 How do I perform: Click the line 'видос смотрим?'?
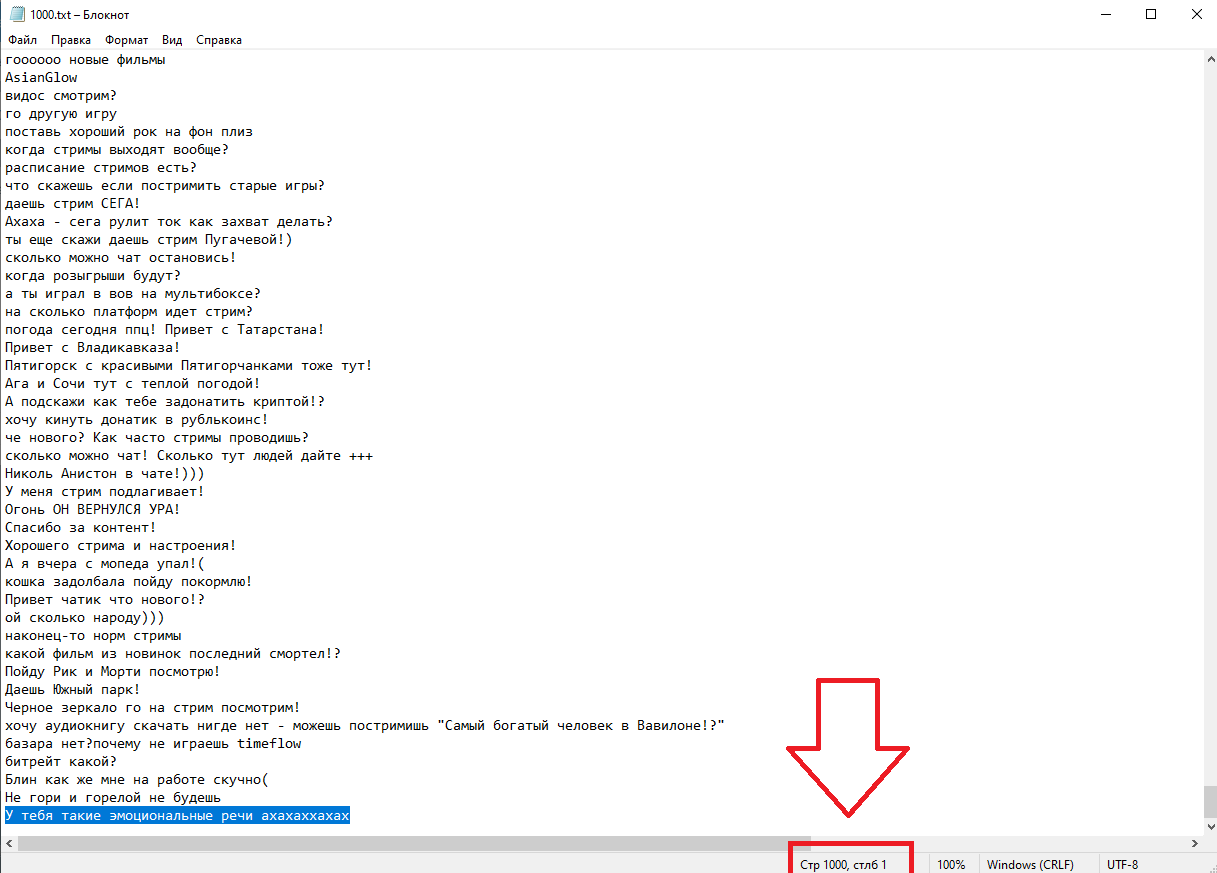pos(61,95)
